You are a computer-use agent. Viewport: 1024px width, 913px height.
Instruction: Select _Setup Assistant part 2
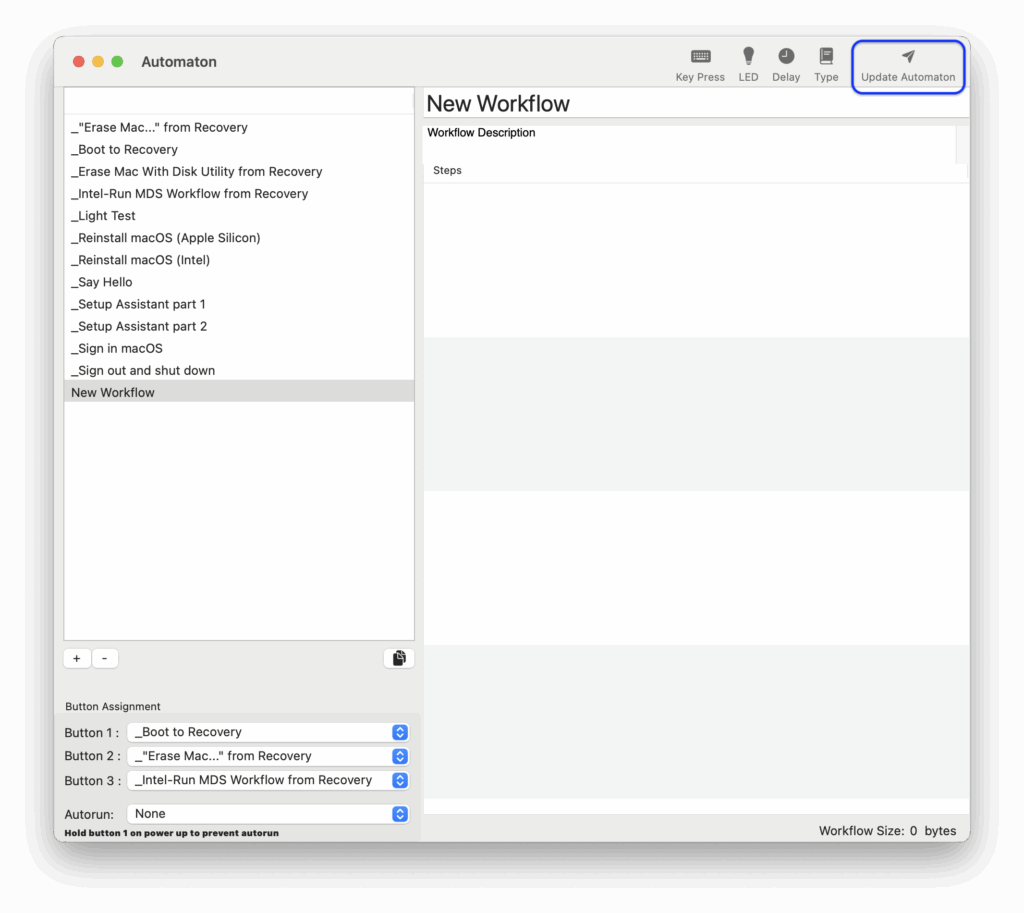tap(239, 327)
